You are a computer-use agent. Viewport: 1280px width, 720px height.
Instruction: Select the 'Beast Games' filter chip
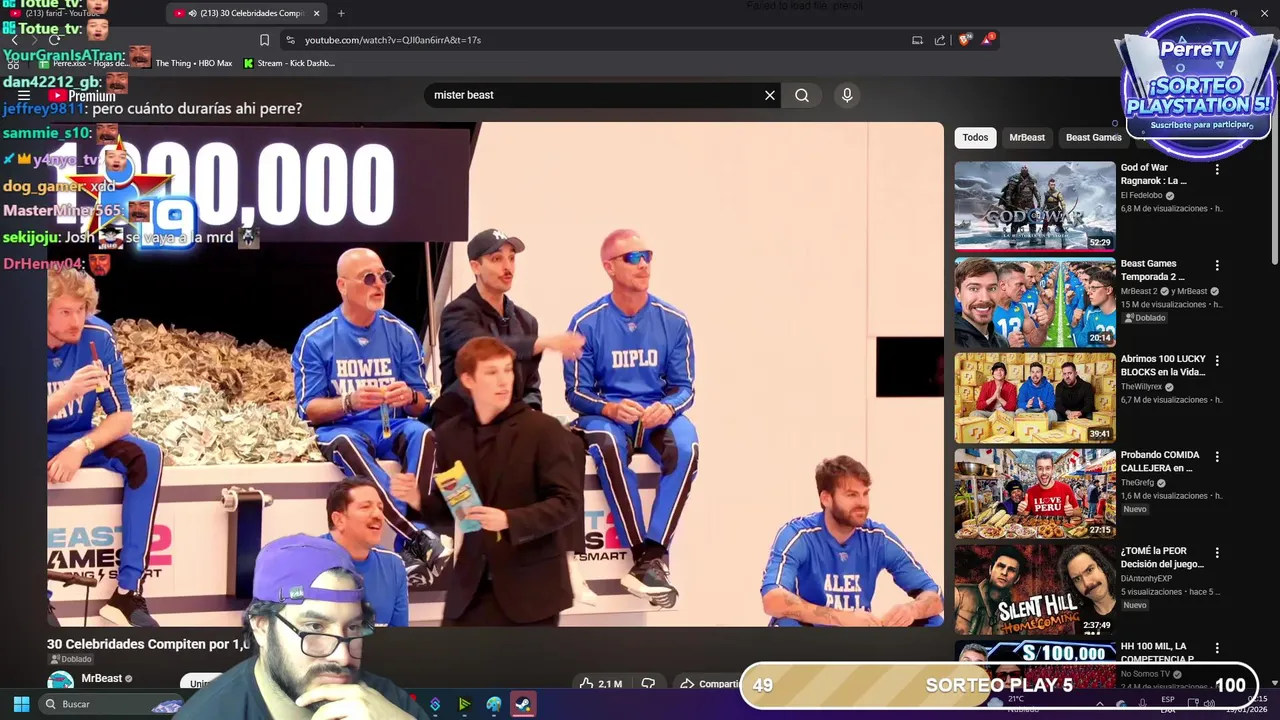click(1093, 137)
